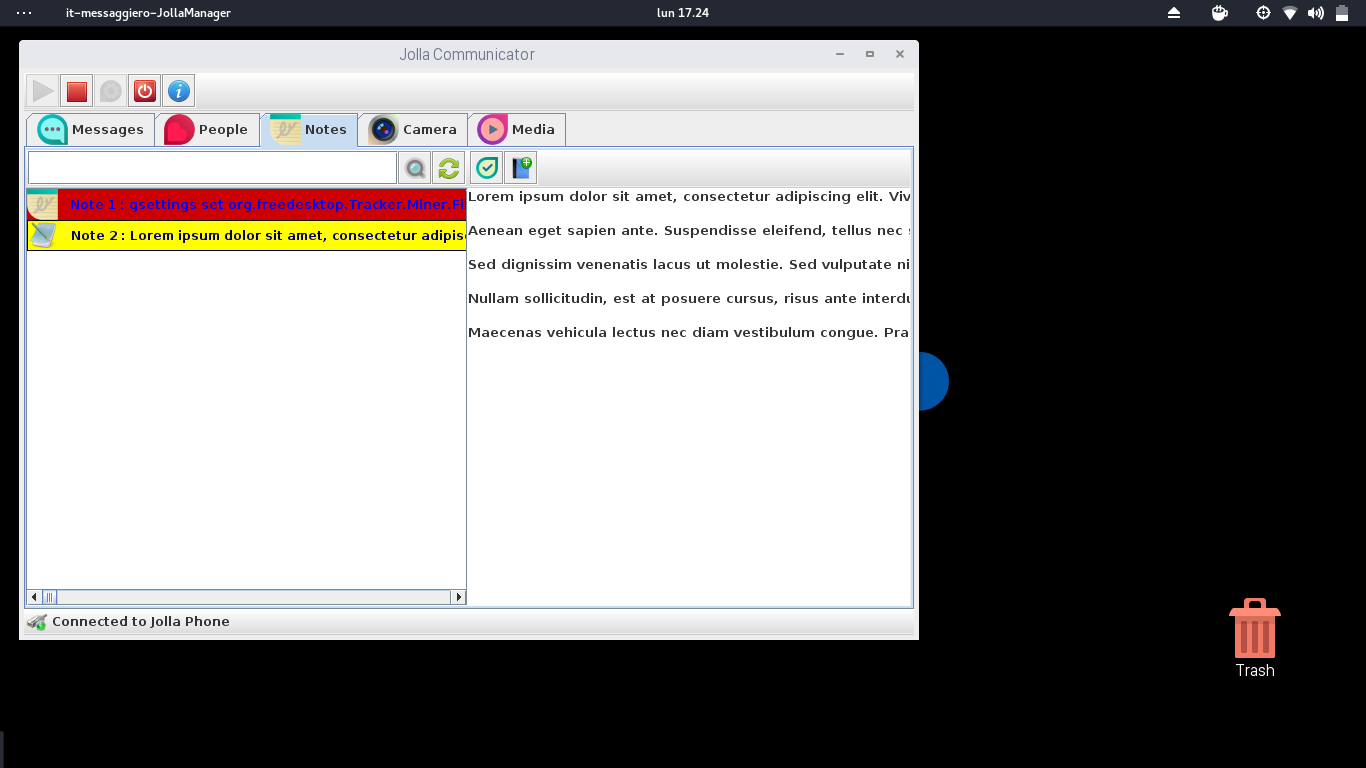This screenshot has width=1366, height=768.
Task: Click the greyed-out gear toolbar button
Action: click(111, 91)
